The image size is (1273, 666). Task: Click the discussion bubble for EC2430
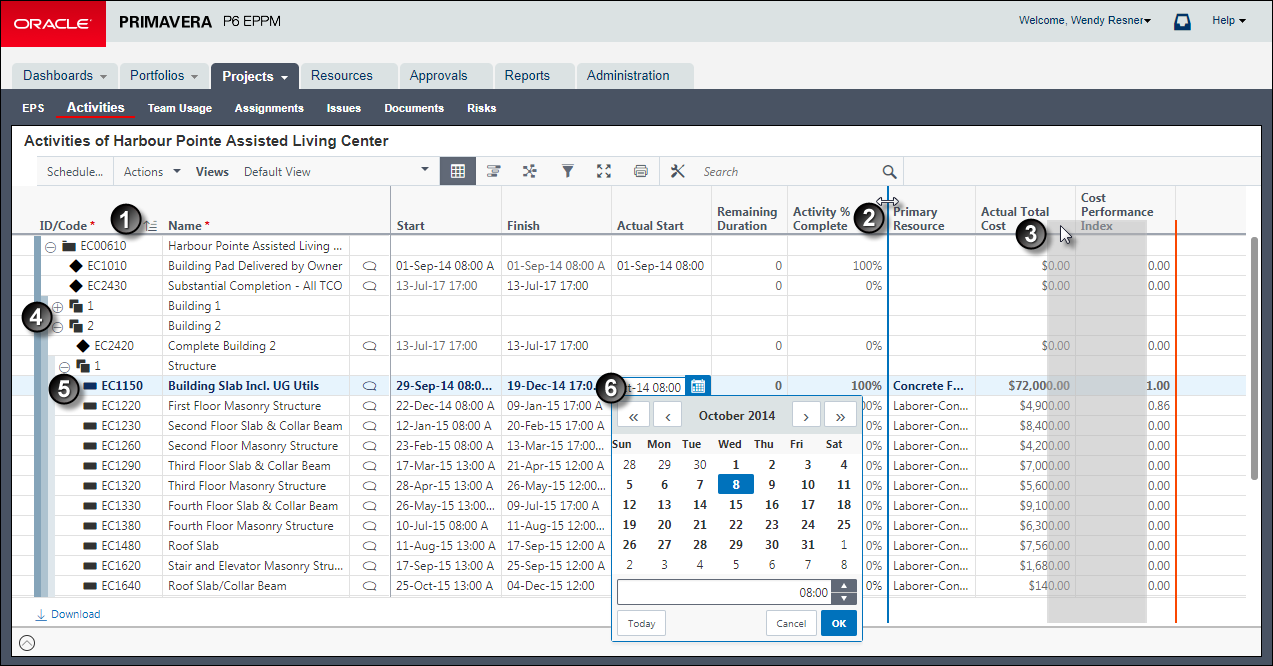pos(369,286)
